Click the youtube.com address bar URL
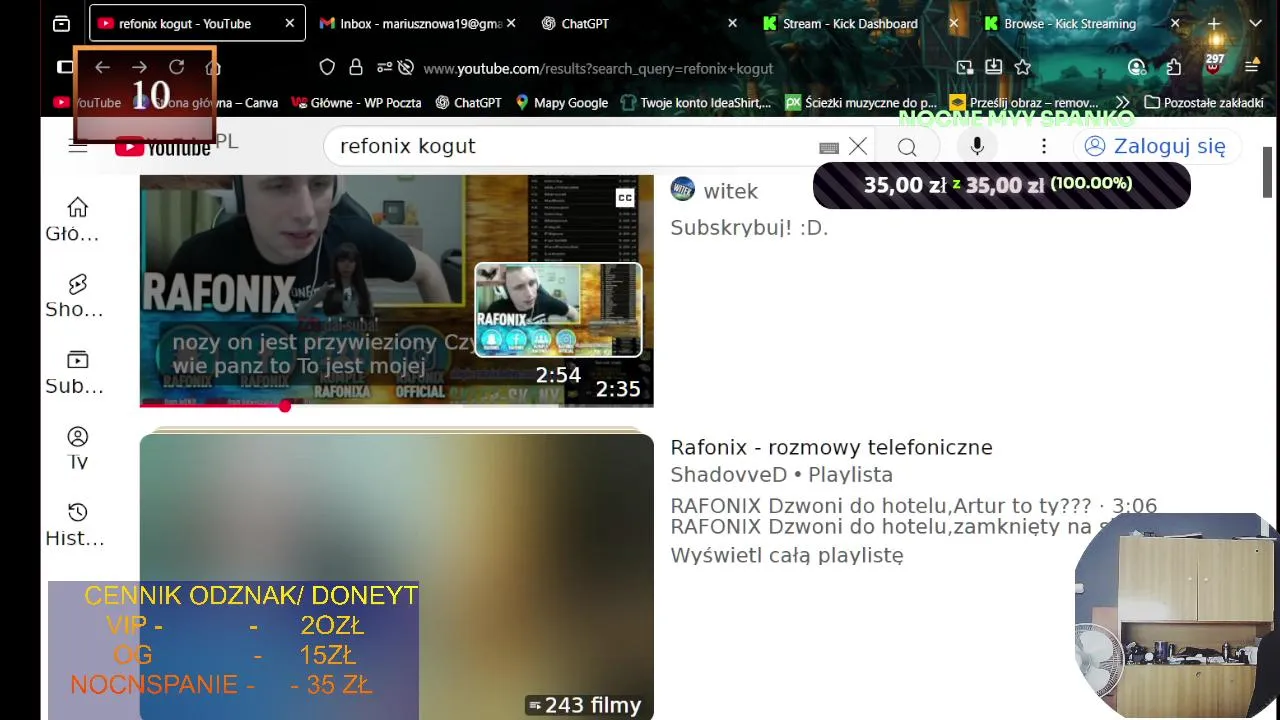 [598, 68]
